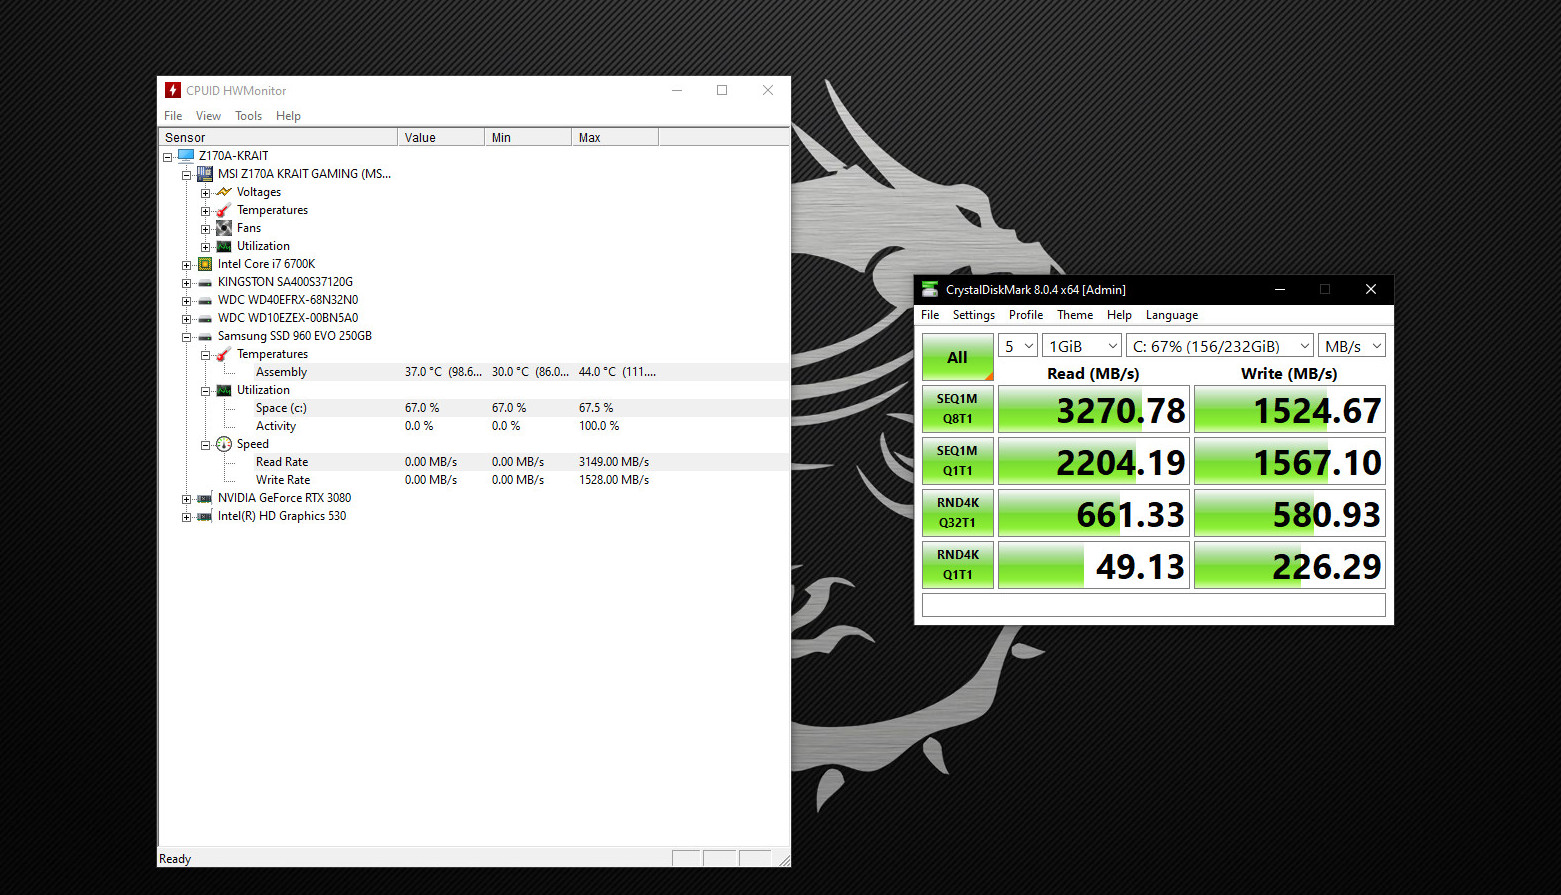Viewport: 1561px width, 895px height.
Task: Open CrystalDiskMark Profile menu
Action: click(x=1026, y=315)
